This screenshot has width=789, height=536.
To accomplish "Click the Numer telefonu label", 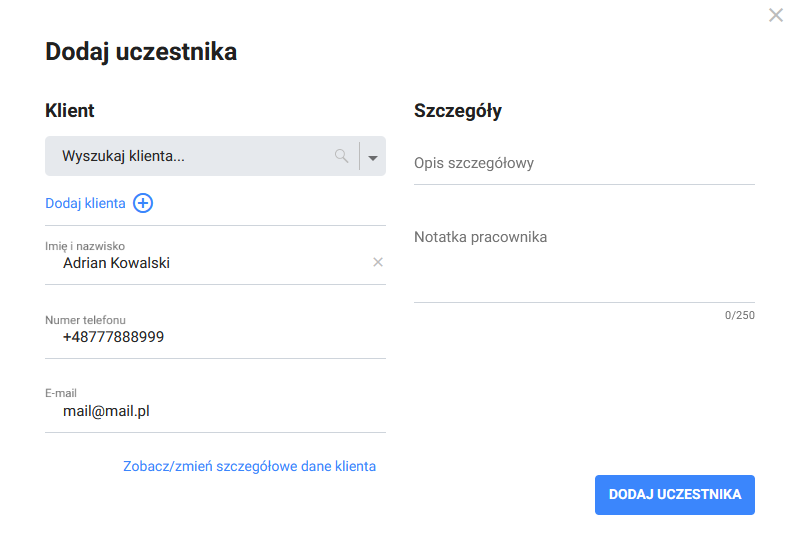I will tap(85, 320).
